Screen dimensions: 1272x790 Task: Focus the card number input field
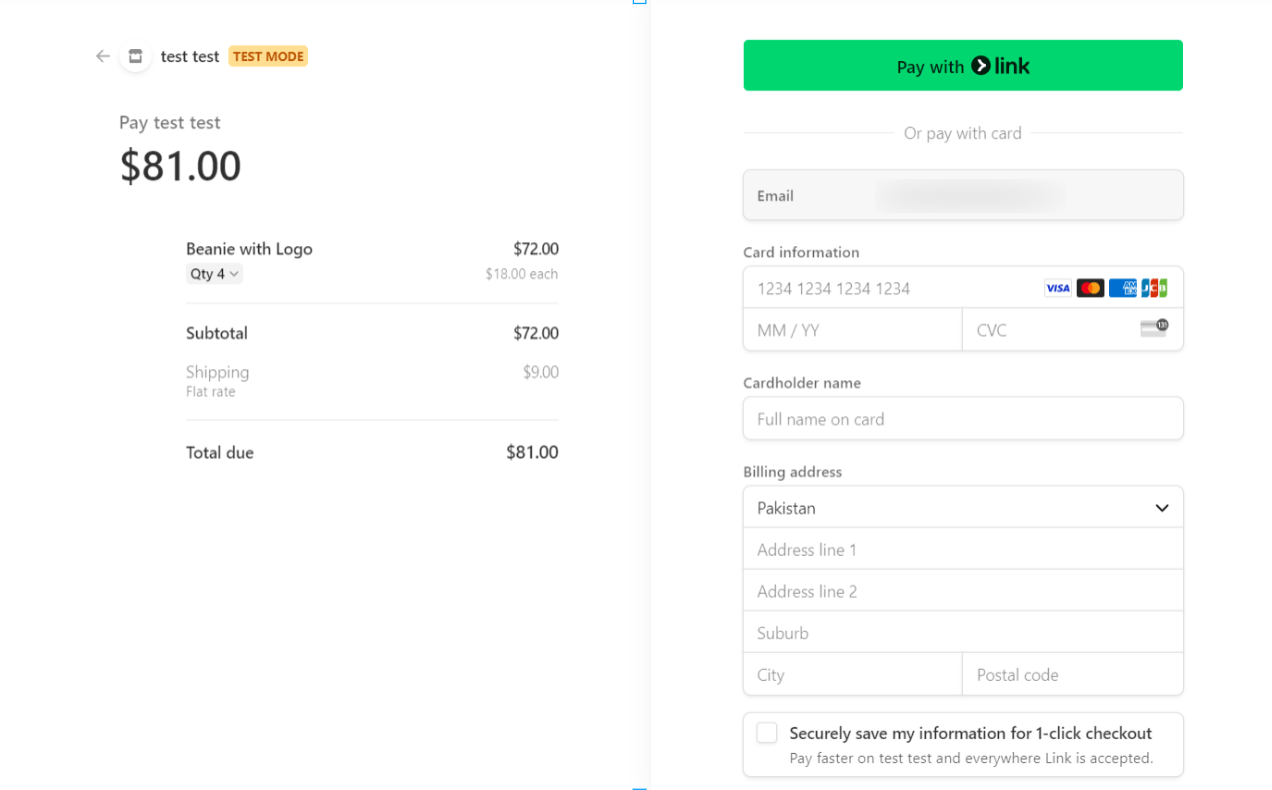click(x=890, y=289)
